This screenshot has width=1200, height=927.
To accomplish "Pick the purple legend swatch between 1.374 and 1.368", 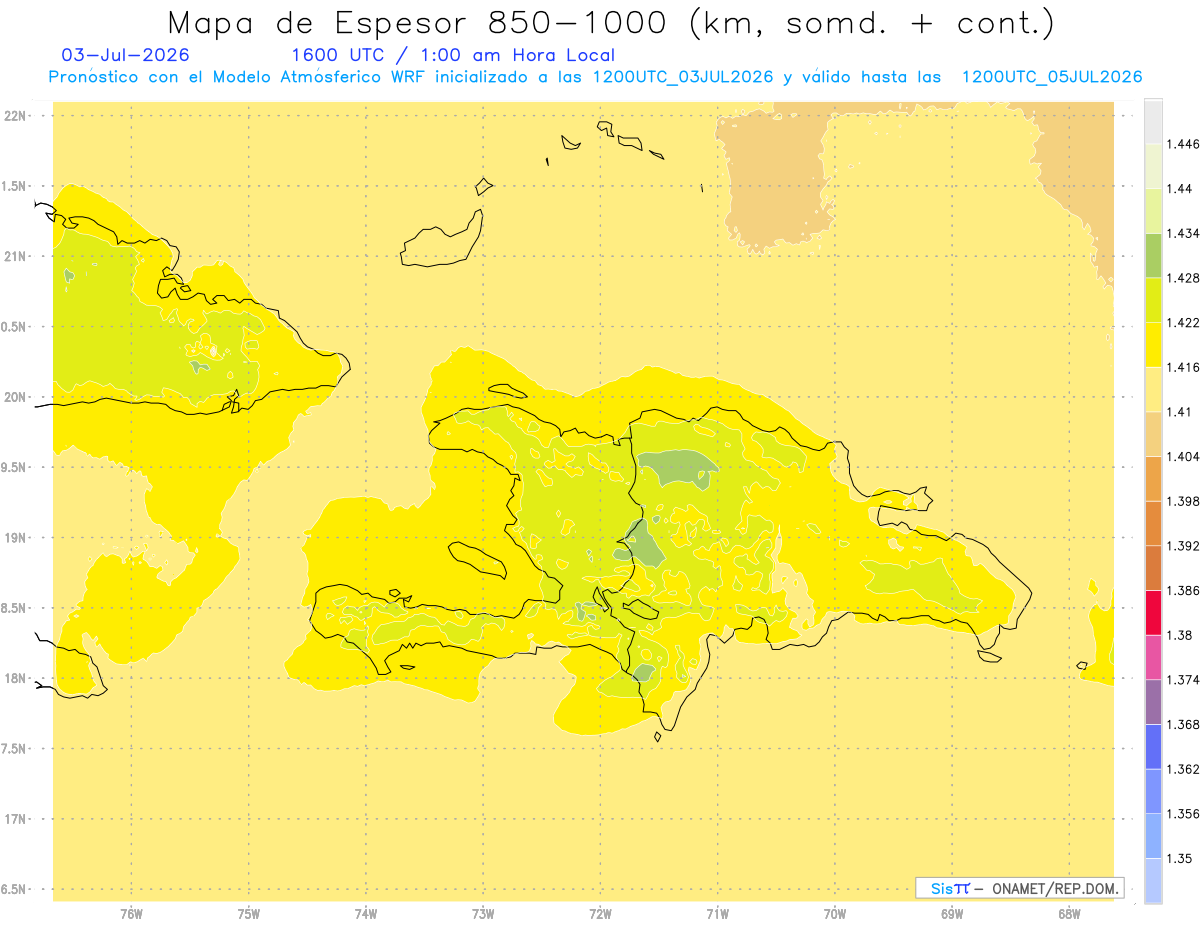I will tap(1153, 702).
